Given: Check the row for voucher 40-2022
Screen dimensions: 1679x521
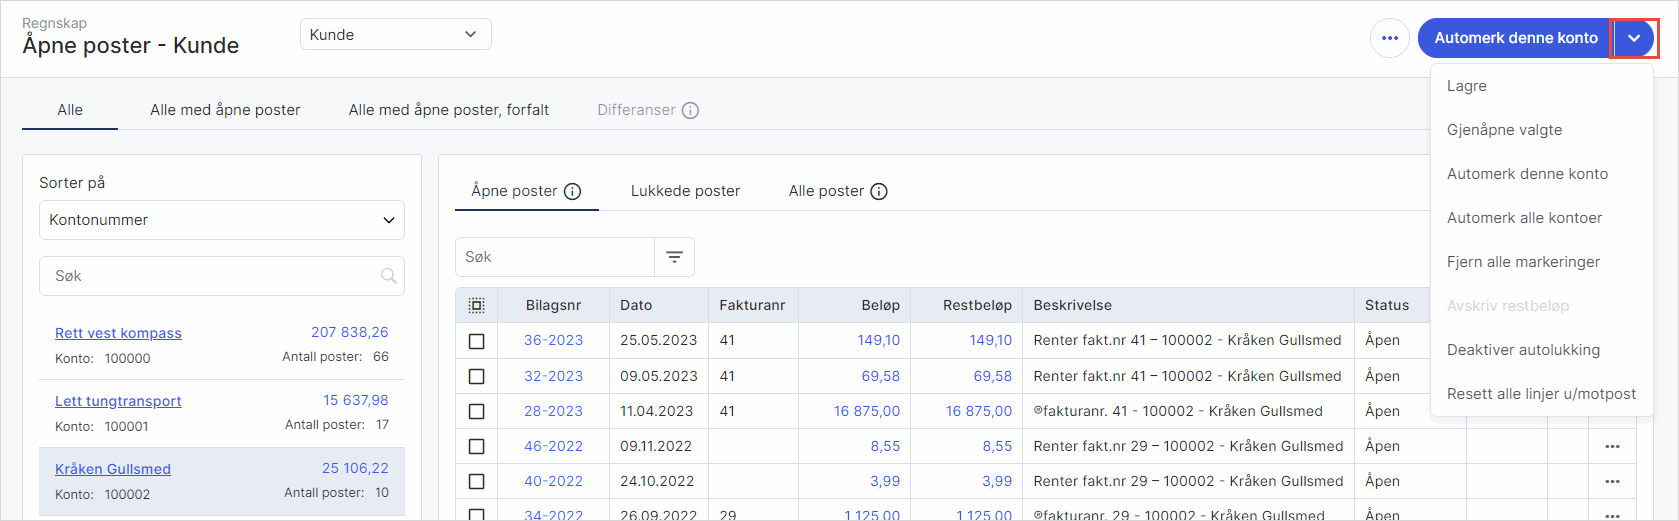Looking at the screenshot, I should 477,481.
